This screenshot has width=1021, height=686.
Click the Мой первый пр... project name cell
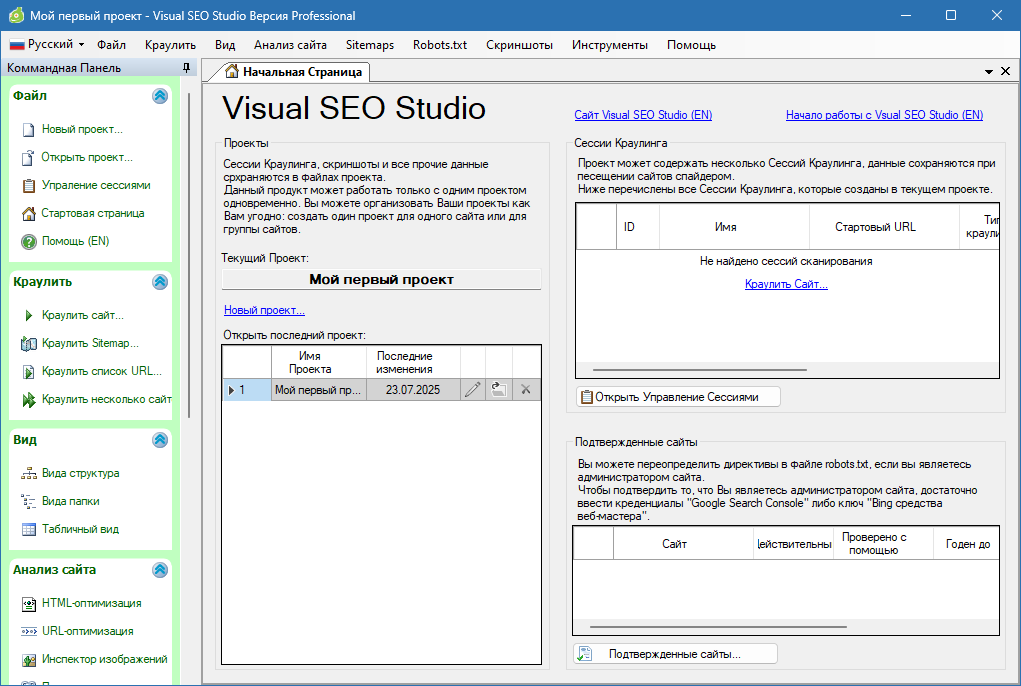[x=318, y=390]
